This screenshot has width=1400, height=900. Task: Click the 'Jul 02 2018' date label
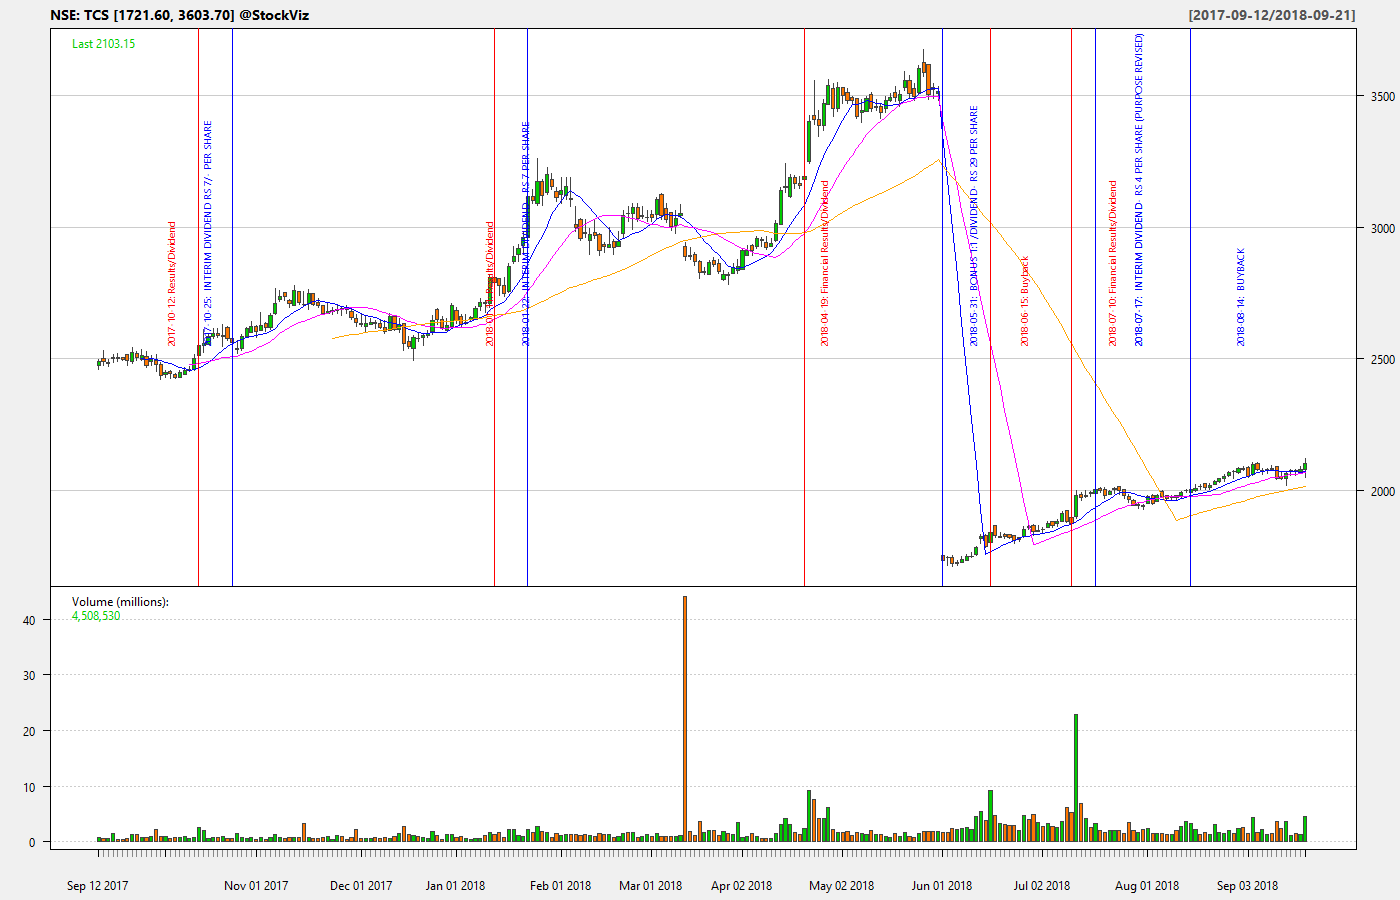tap(1041, 886)
